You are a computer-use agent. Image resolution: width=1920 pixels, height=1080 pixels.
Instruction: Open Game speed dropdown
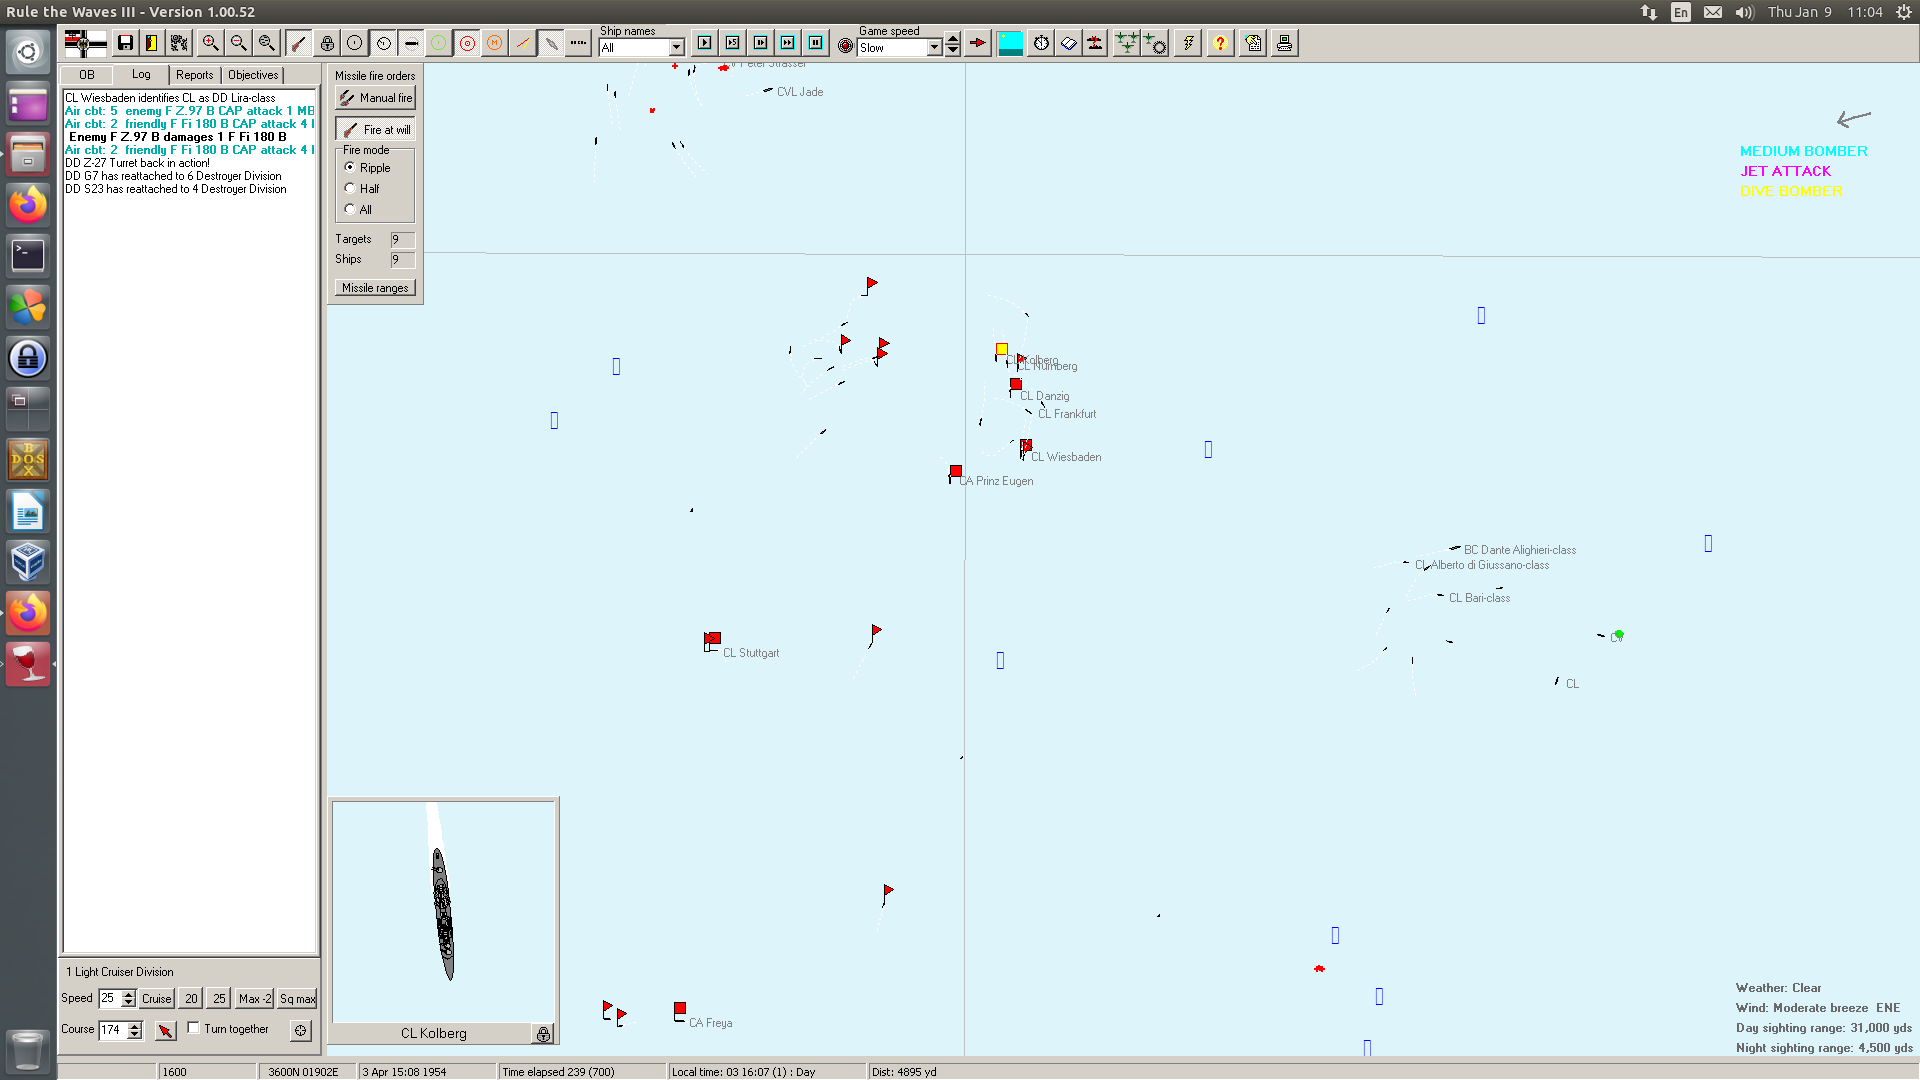pos(934,48)
